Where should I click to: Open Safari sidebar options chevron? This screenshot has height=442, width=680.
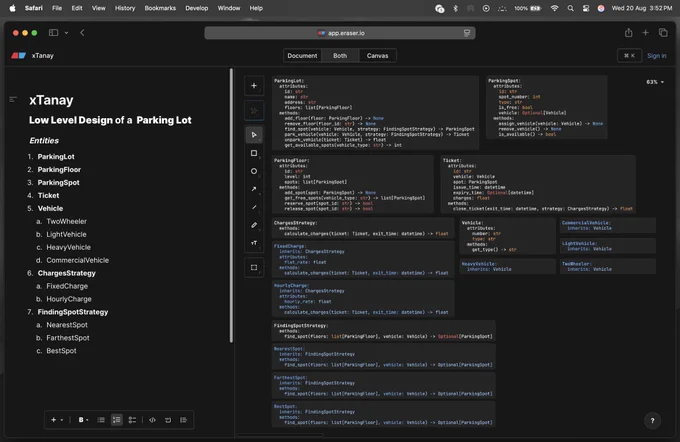coord(66,33)
